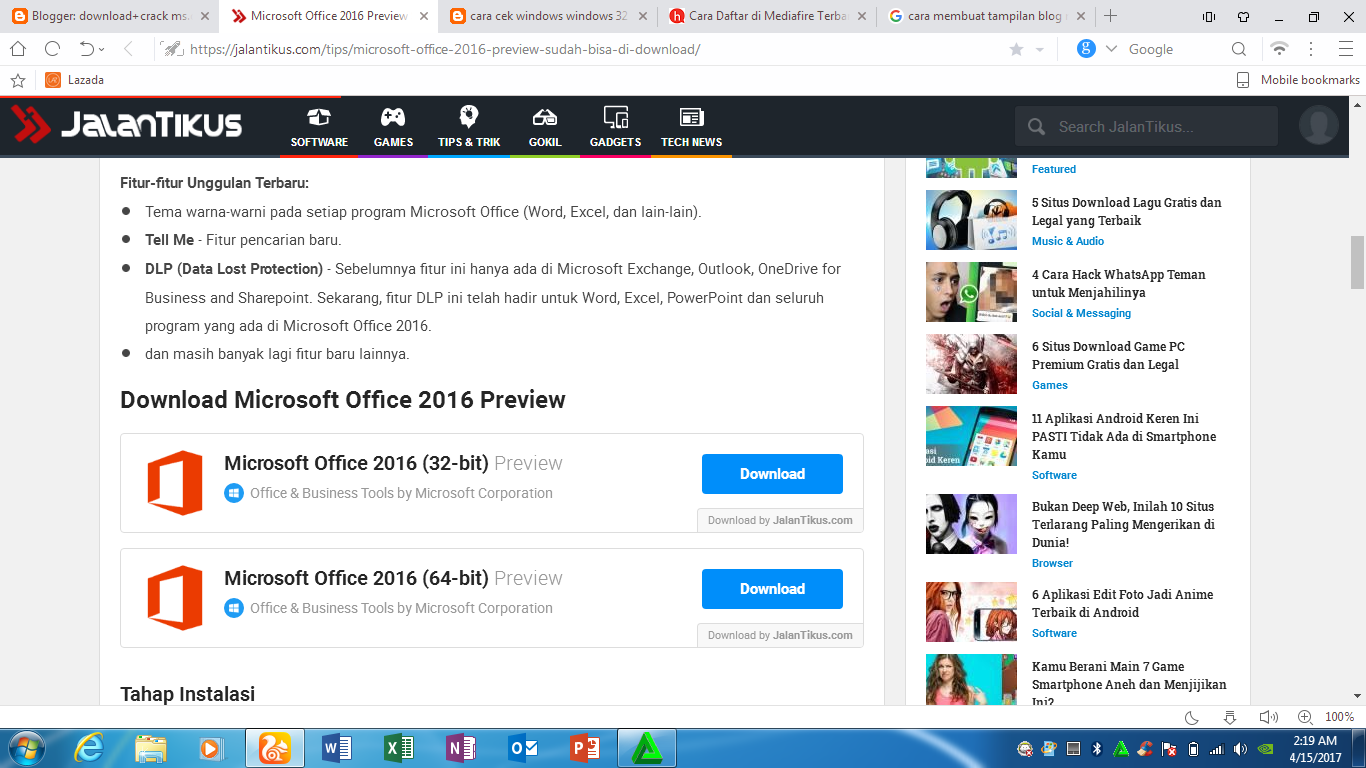Viewport: 1366px width, 768px height.
Task: Switch to Blogger download+crack tab
Action: point(110,16)
